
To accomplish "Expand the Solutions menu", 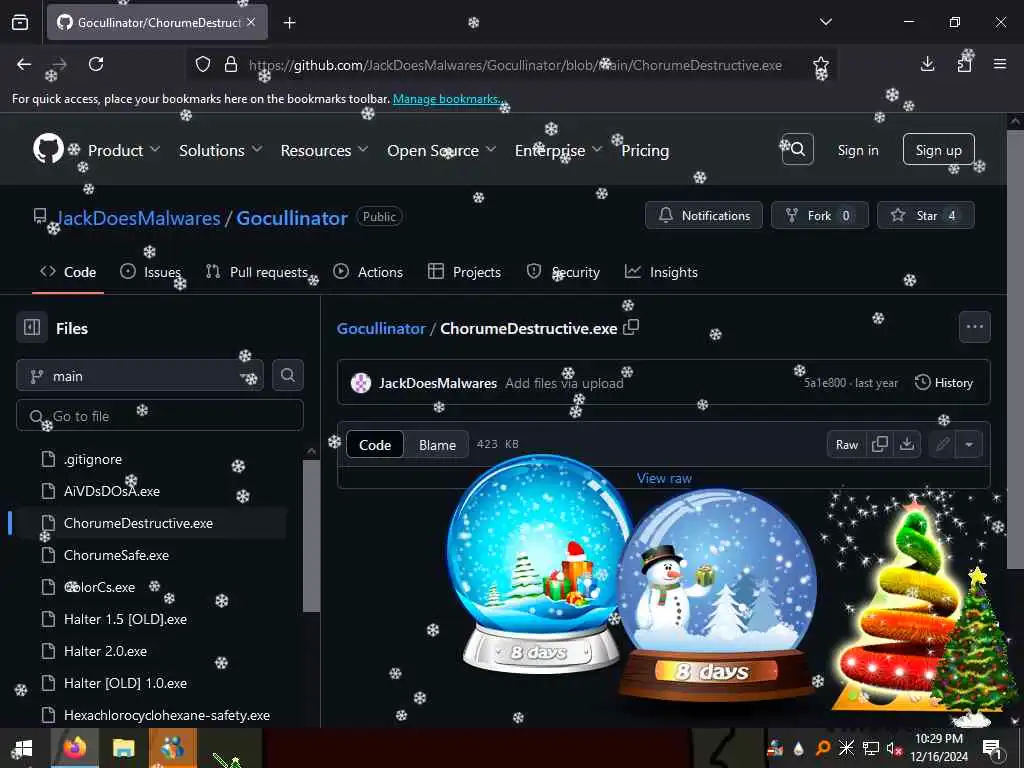I will click(x=221, y=150).
